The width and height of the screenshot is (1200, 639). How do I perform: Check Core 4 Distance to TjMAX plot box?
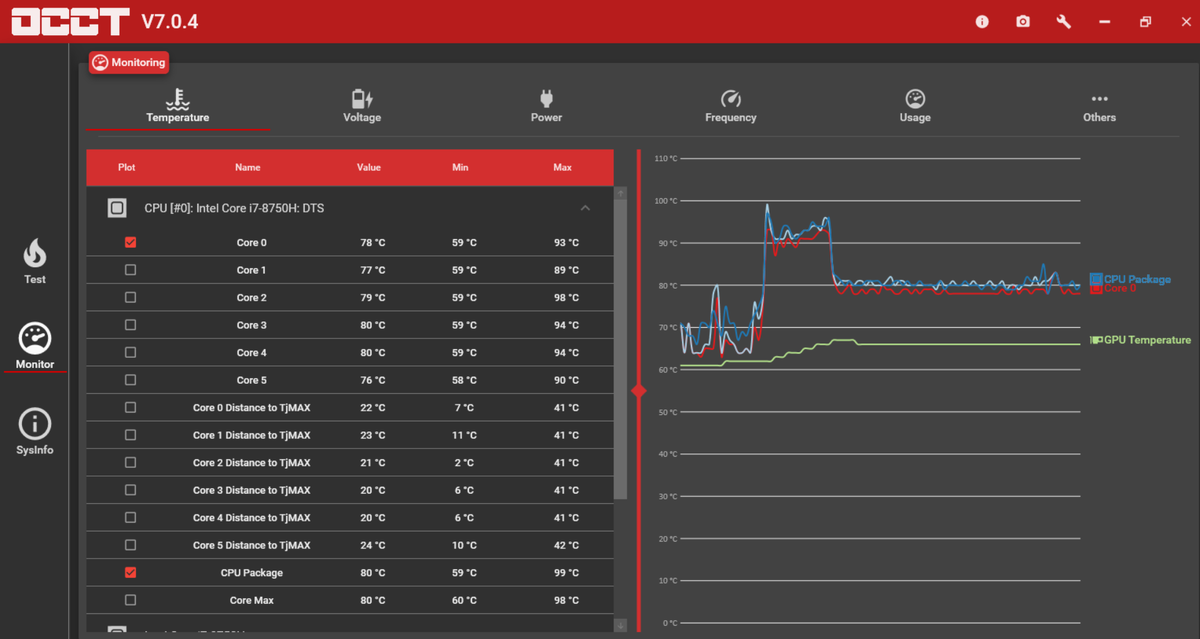(x=130, y=517)
